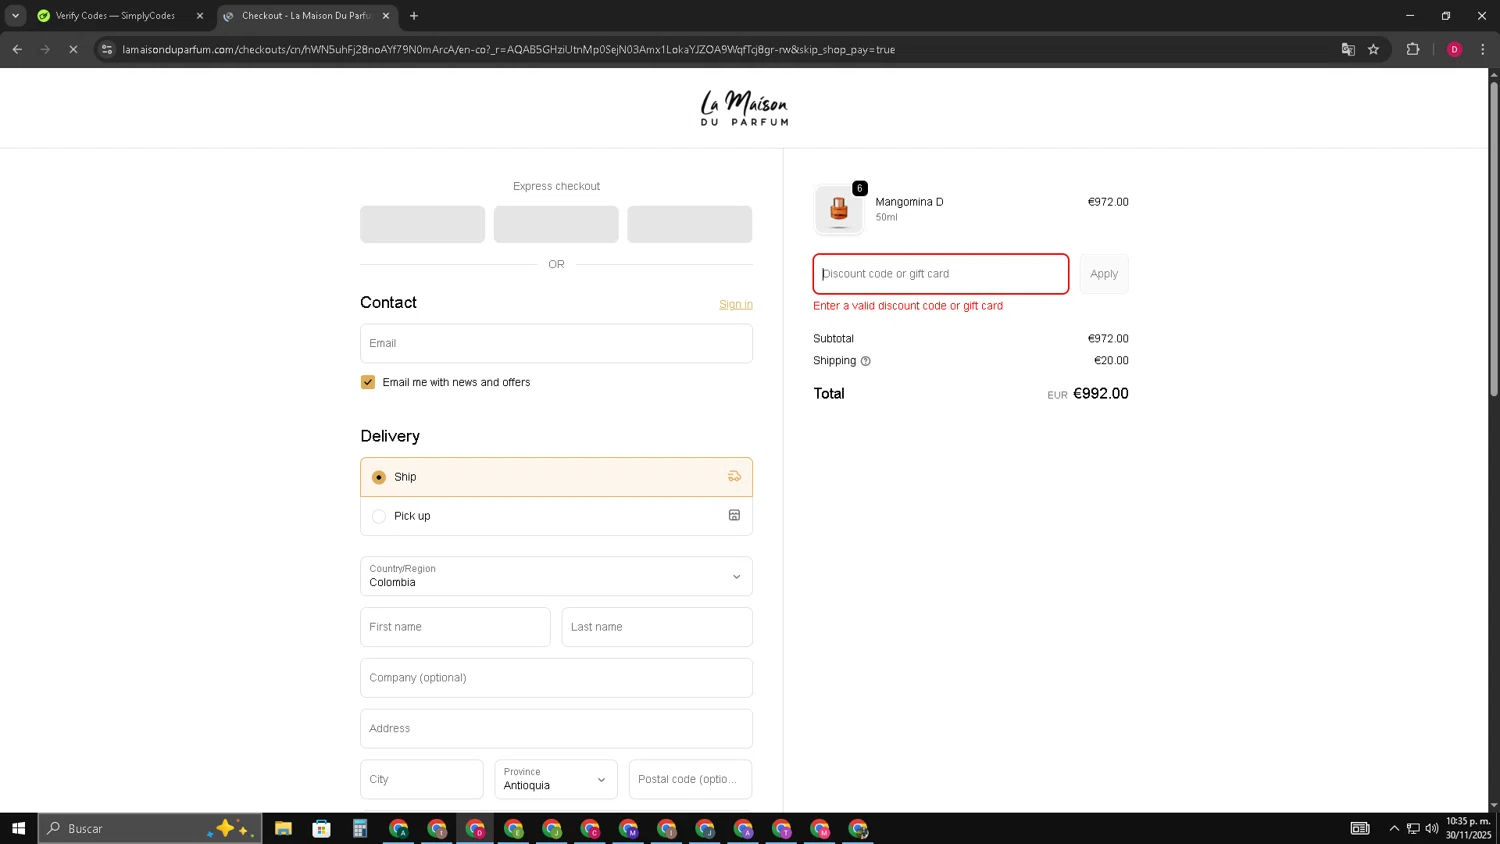
Task: Select the Ship delivery option
Action: coord(556,477)
